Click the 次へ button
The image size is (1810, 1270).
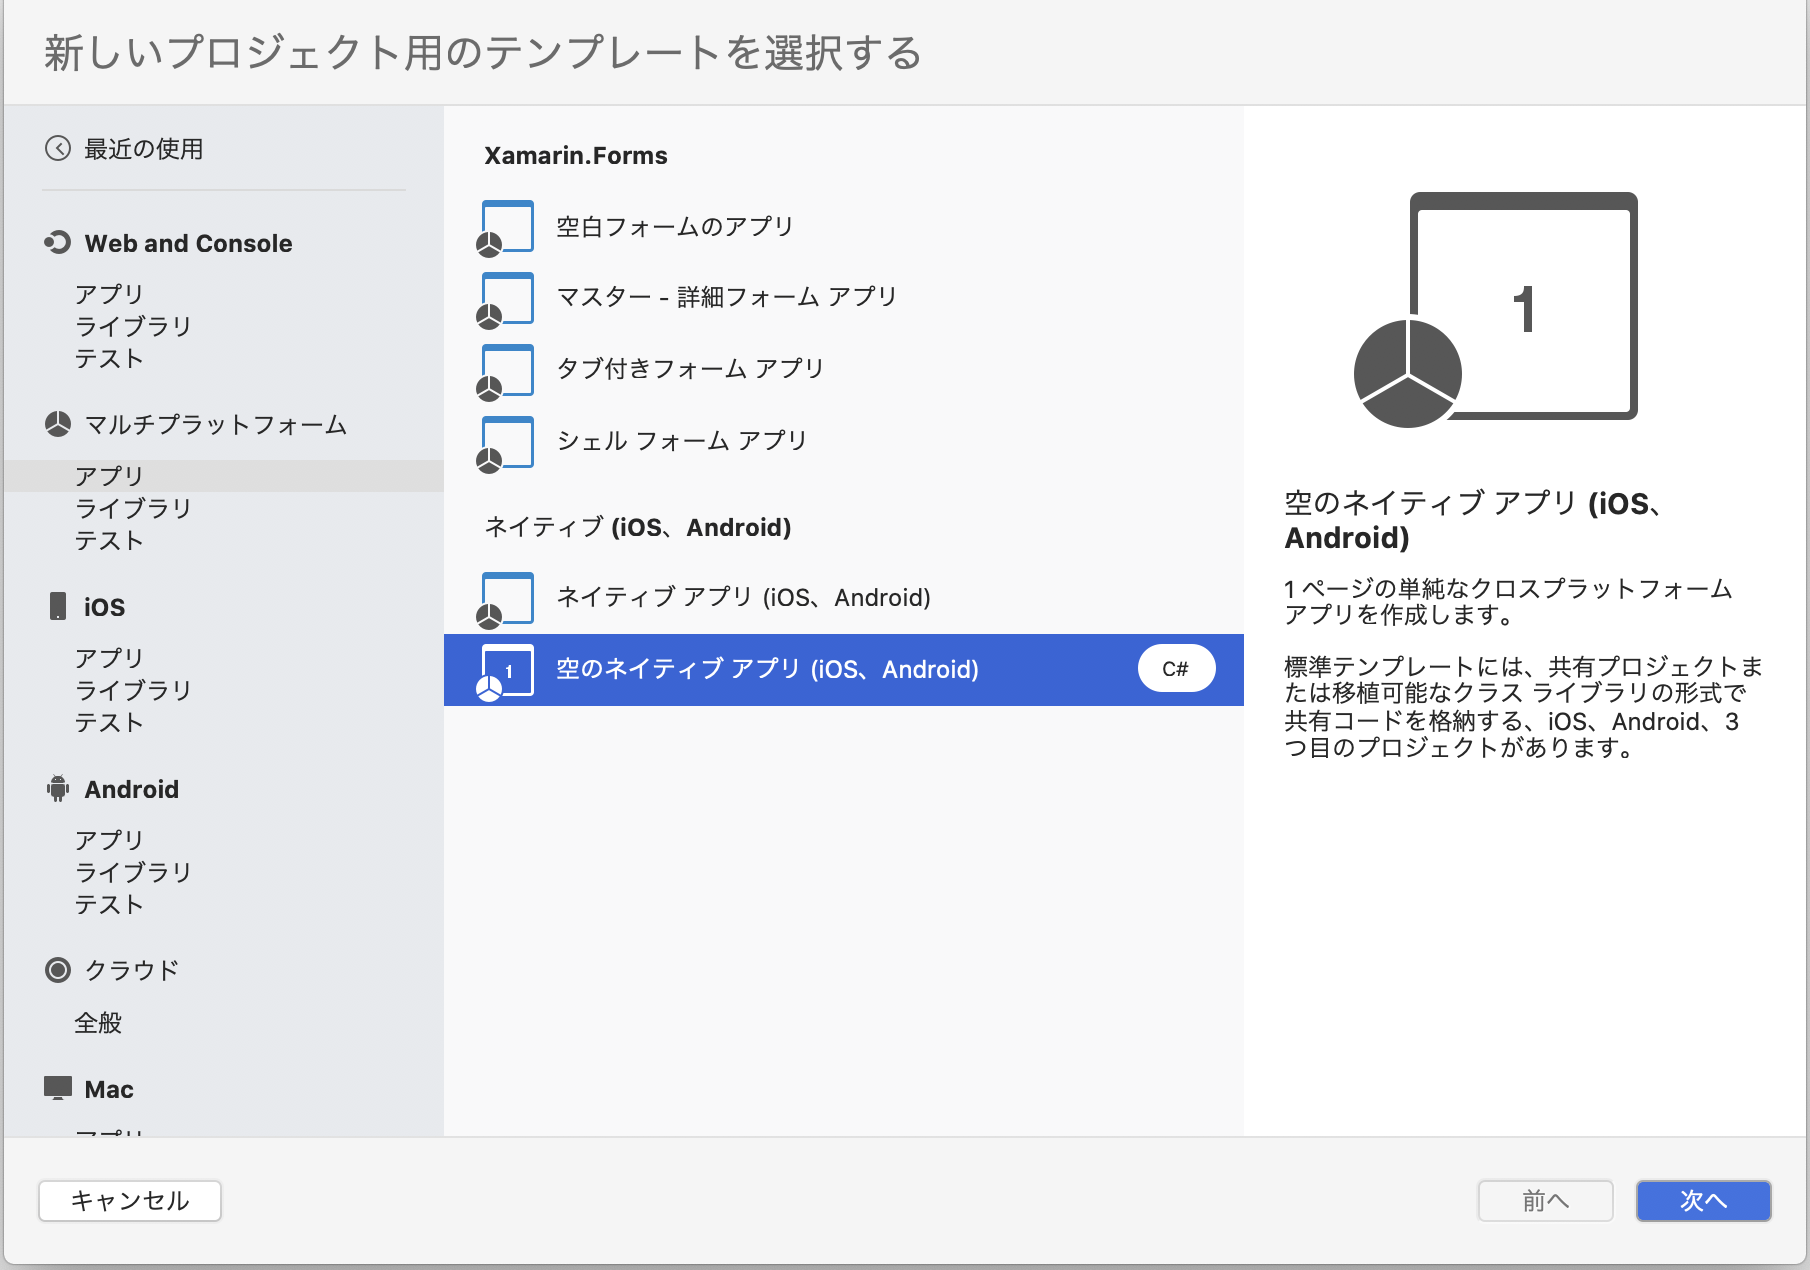(1702, 1201)
